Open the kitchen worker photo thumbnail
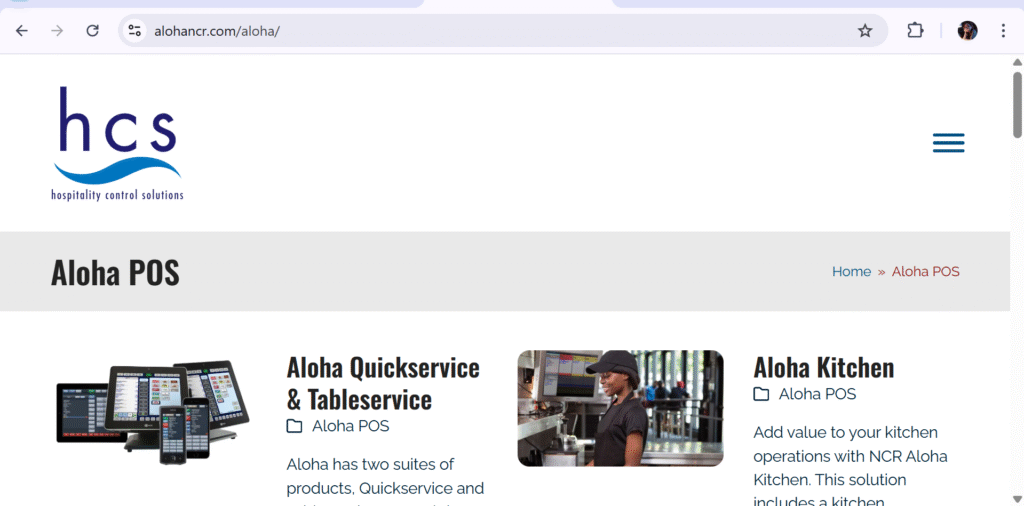Image resolution: width=1024 pixels, height=506 pixels. point(620,408)
